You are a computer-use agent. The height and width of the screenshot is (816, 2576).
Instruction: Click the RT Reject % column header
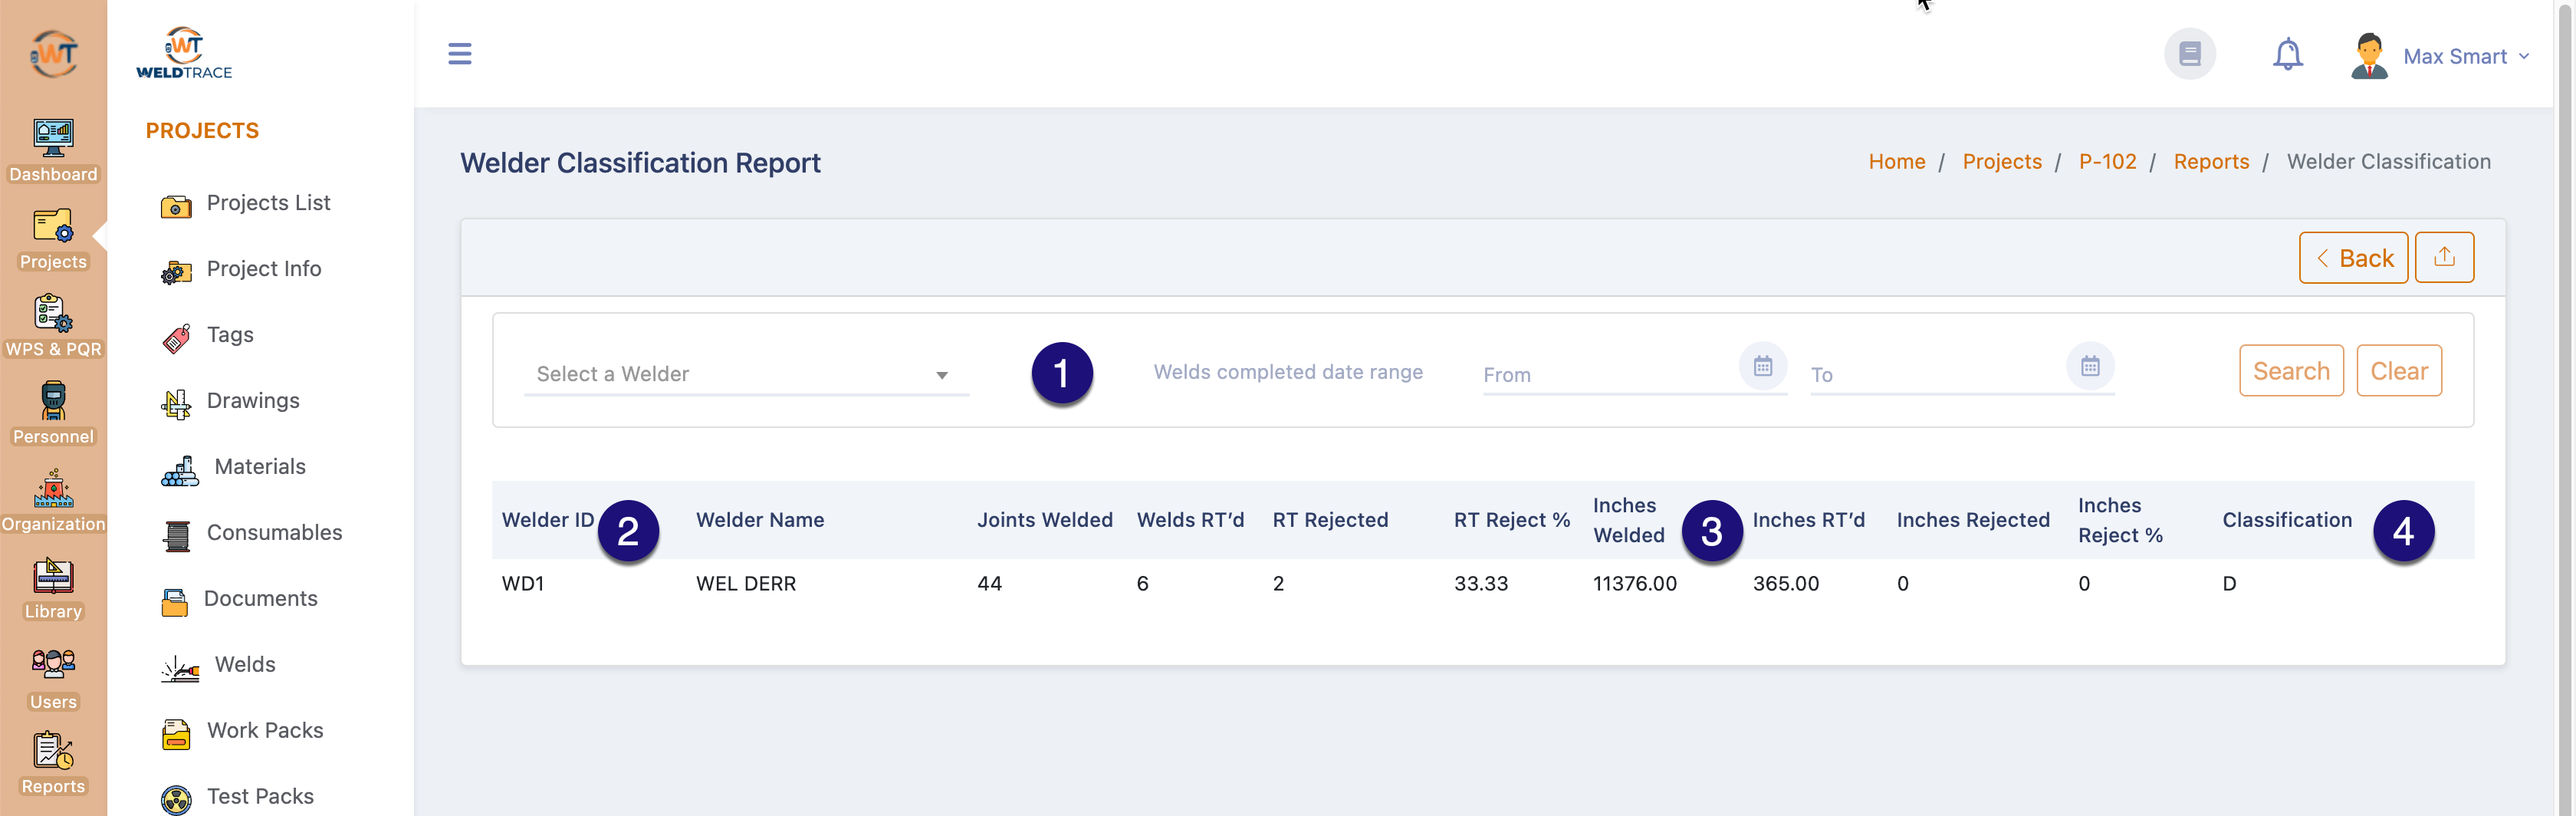pos(1511,520)
